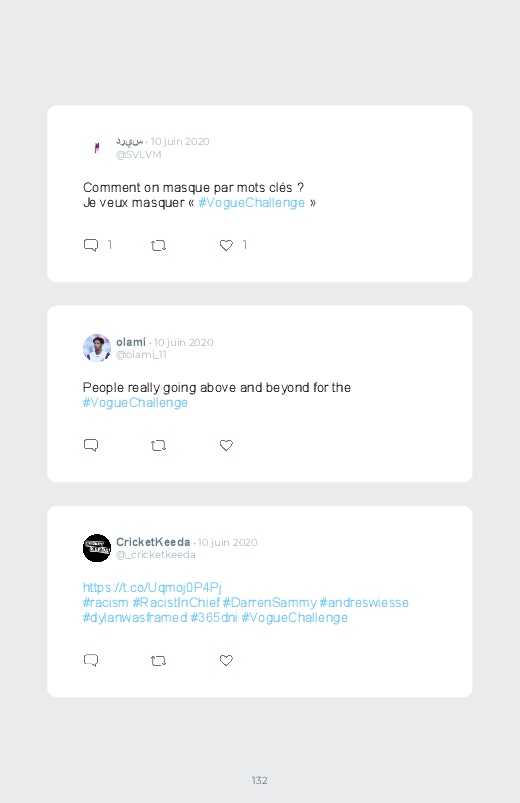The height and width of the screenshot is (803, 520).
Task: Reply to the CricketKeeda tweet
Action: tap(91, 660)
